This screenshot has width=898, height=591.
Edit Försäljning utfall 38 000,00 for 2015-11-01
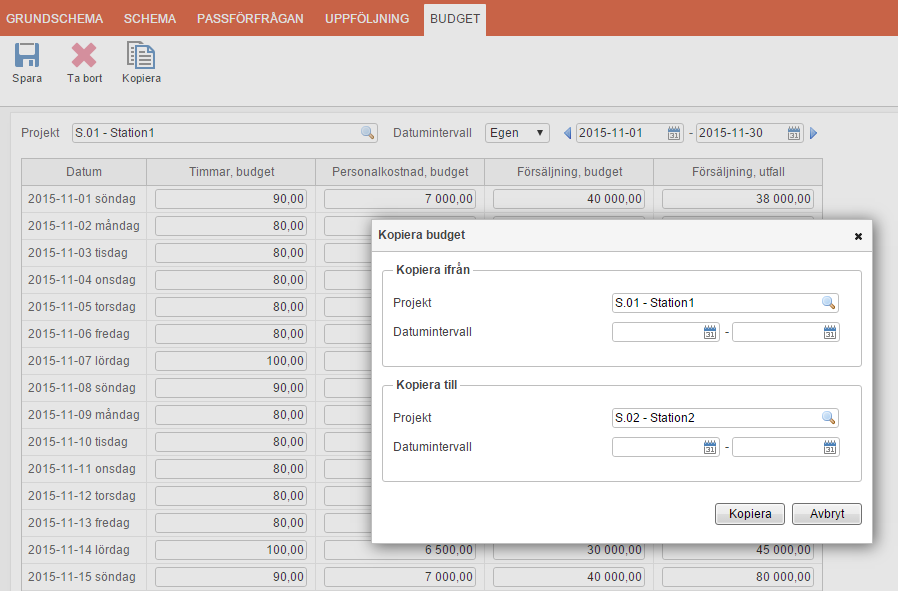coord(738,199)
